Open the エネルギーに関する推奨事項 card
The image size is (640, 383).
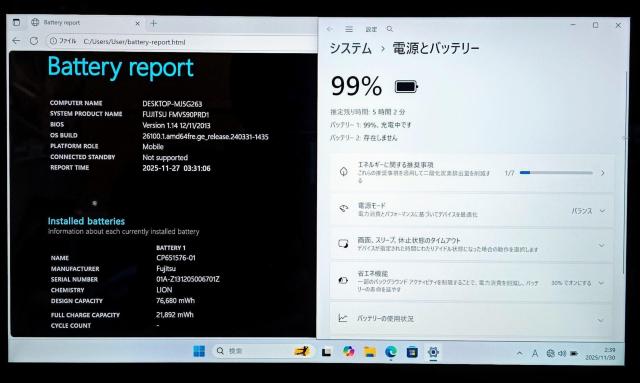(x=472, y=173)
